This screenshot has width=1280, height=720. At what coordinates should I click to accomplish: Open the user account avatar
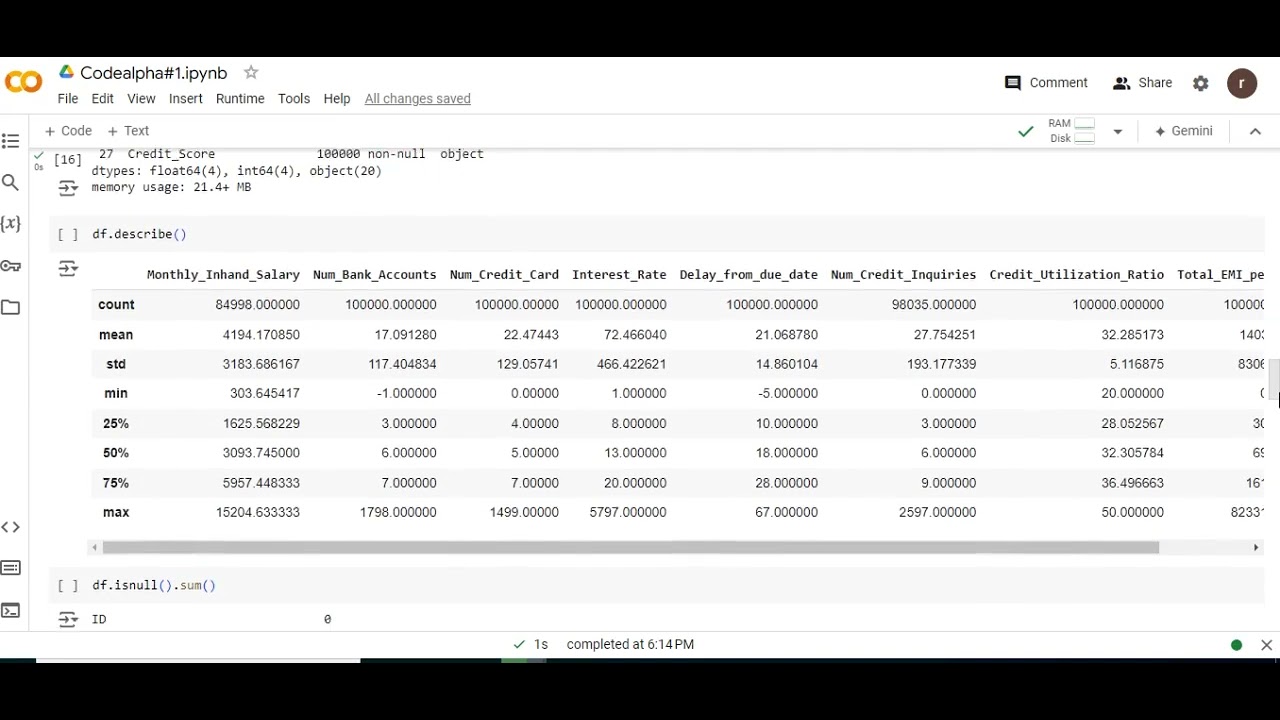[x=1242, y=84]
